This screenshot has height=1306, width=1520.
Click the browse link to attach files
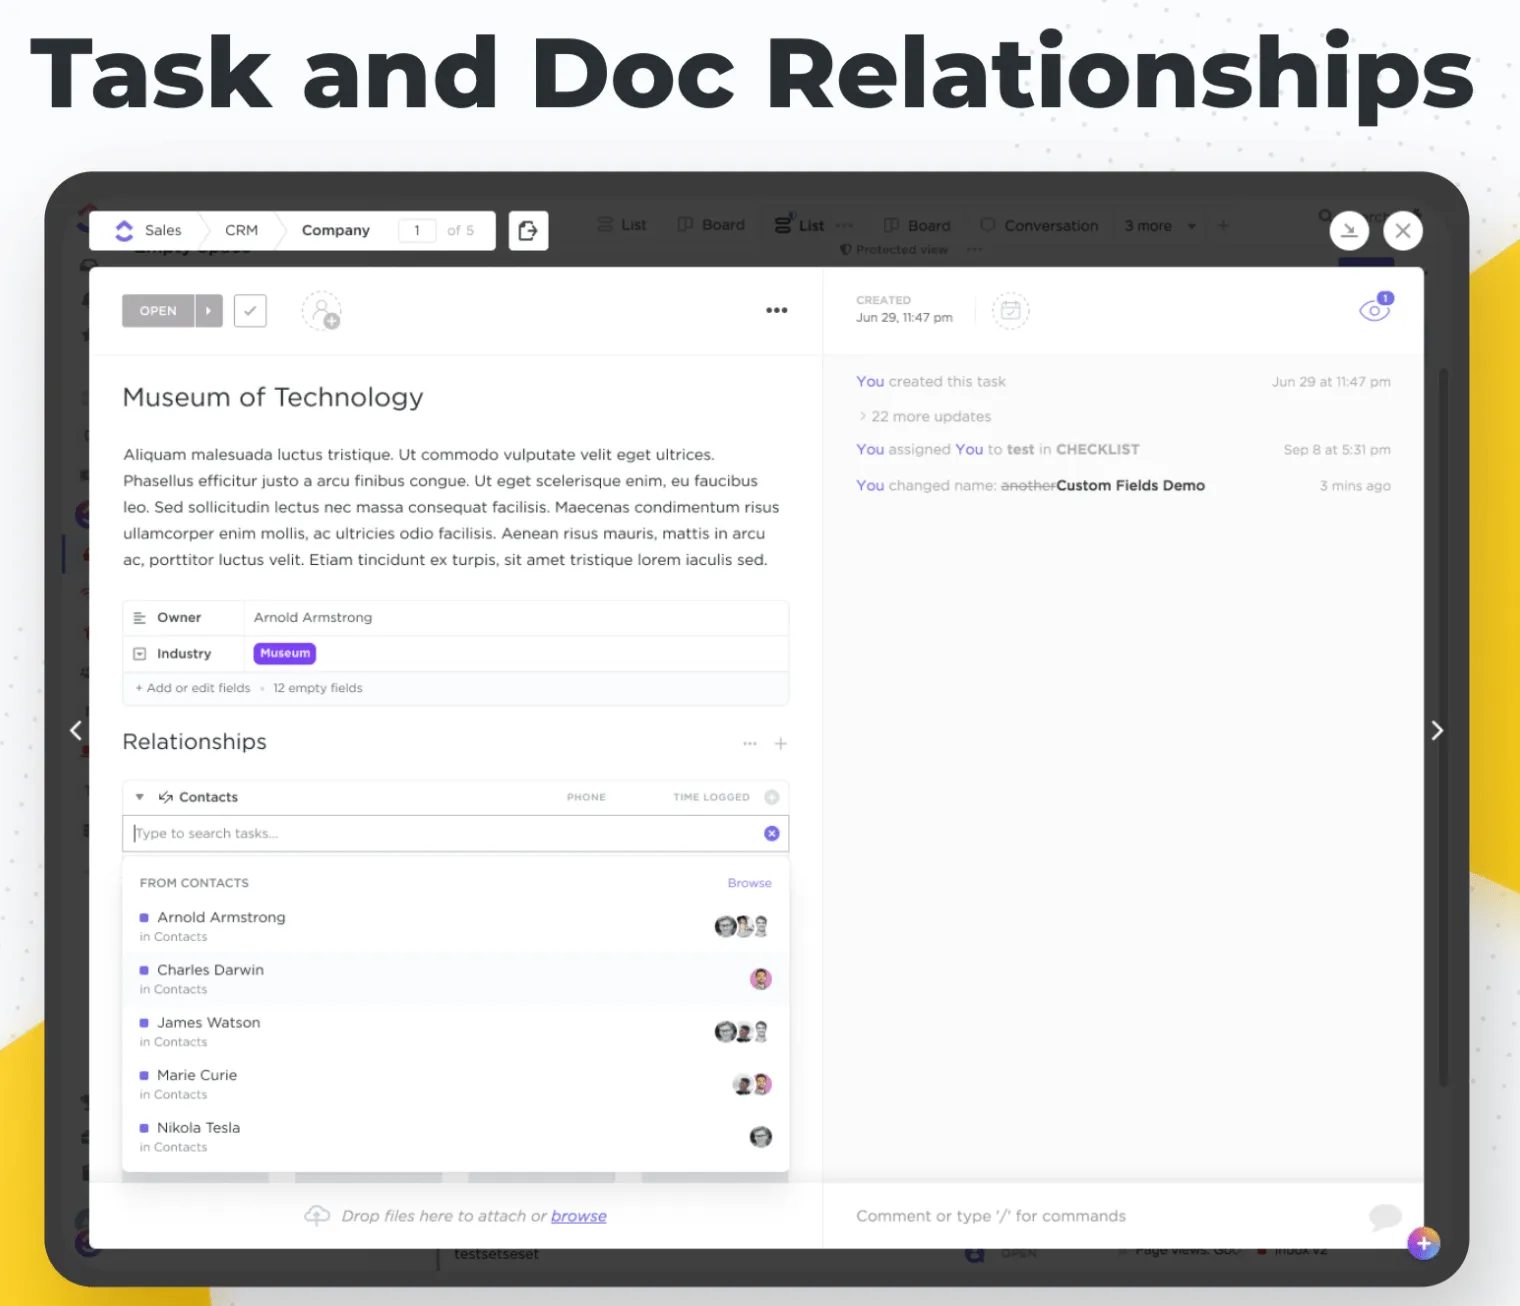coord(579,1216)
